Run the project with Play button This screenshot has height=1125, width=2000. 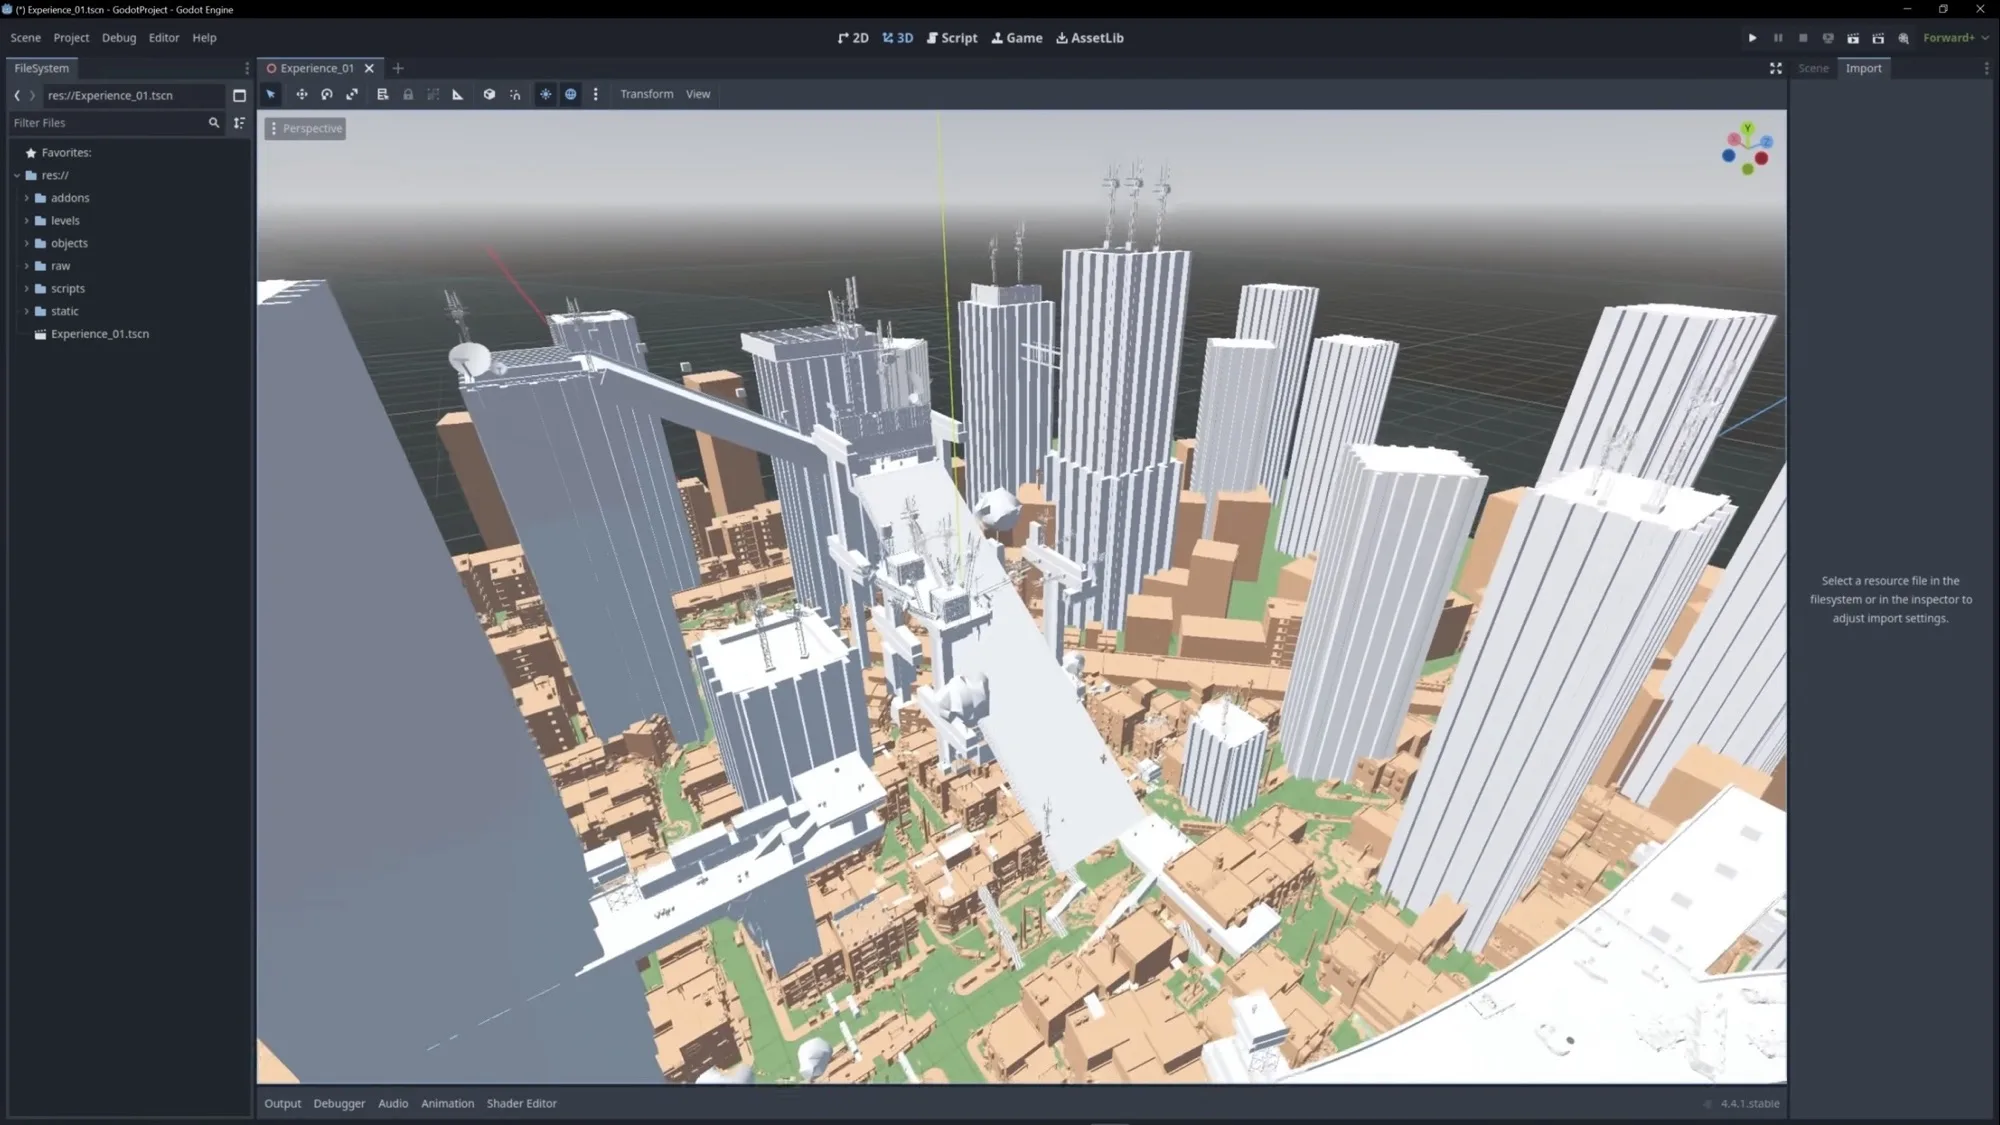(1752, 38)
